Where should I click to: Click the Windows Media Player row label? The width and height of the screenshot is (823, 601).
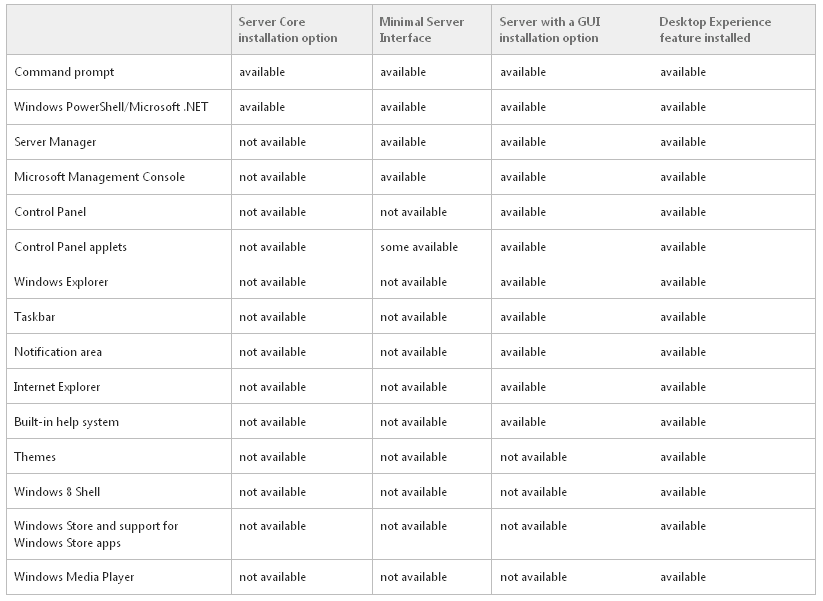[74, 577]
